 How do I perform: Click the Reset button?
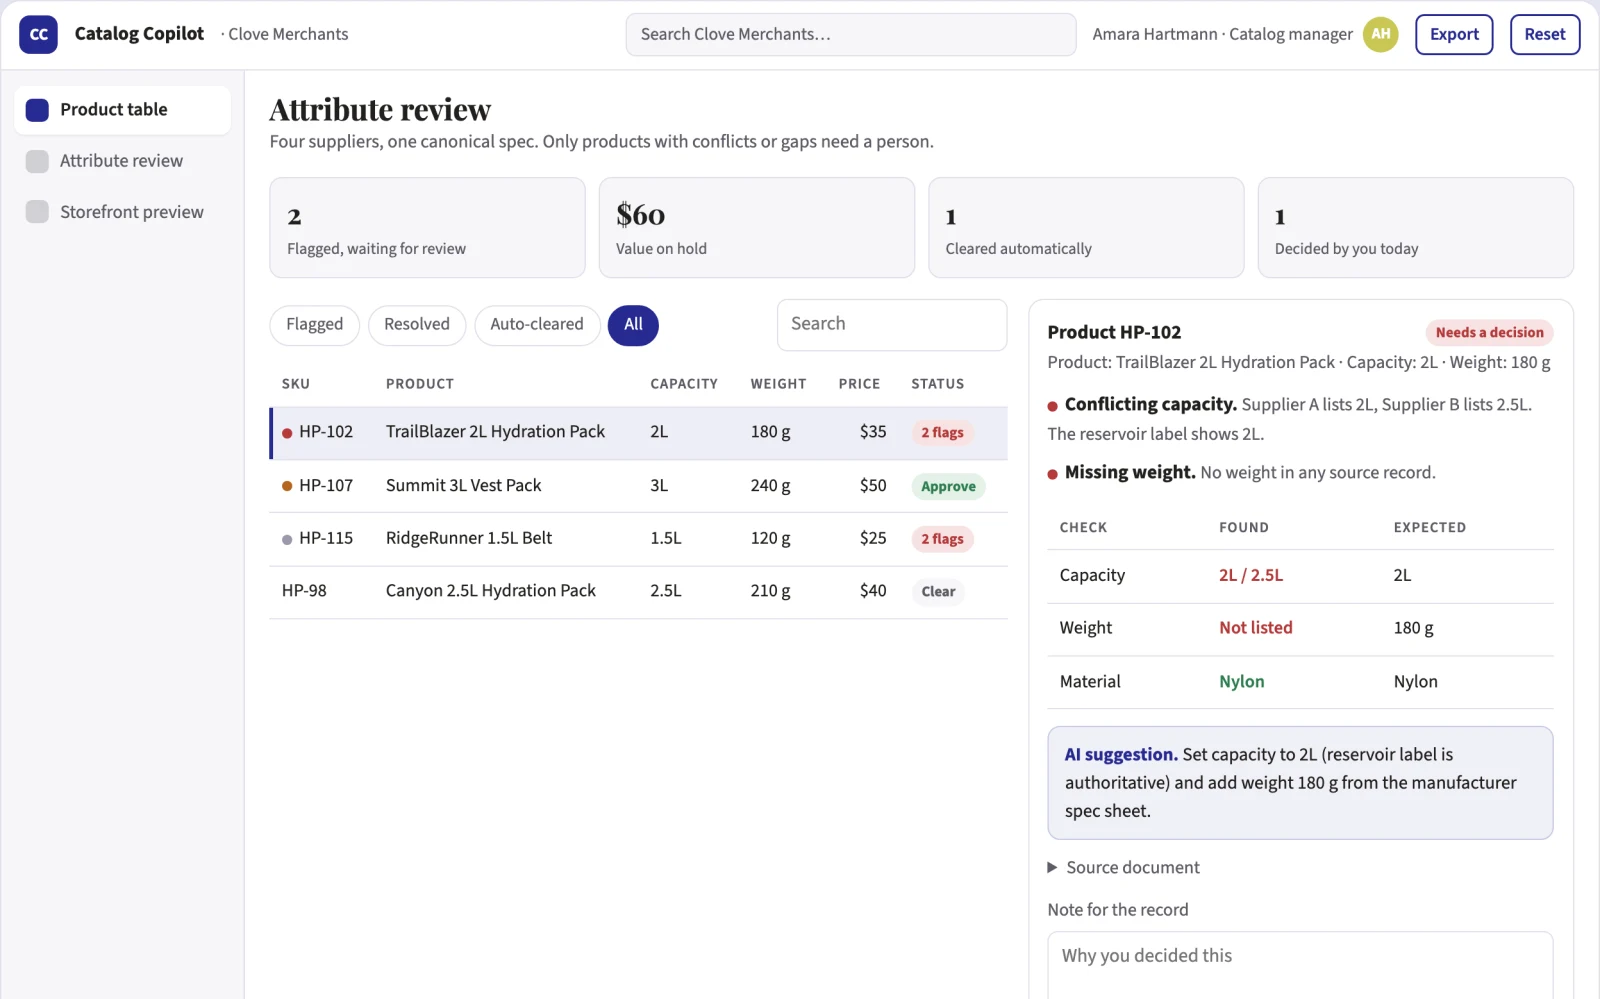click(1545, 34)
